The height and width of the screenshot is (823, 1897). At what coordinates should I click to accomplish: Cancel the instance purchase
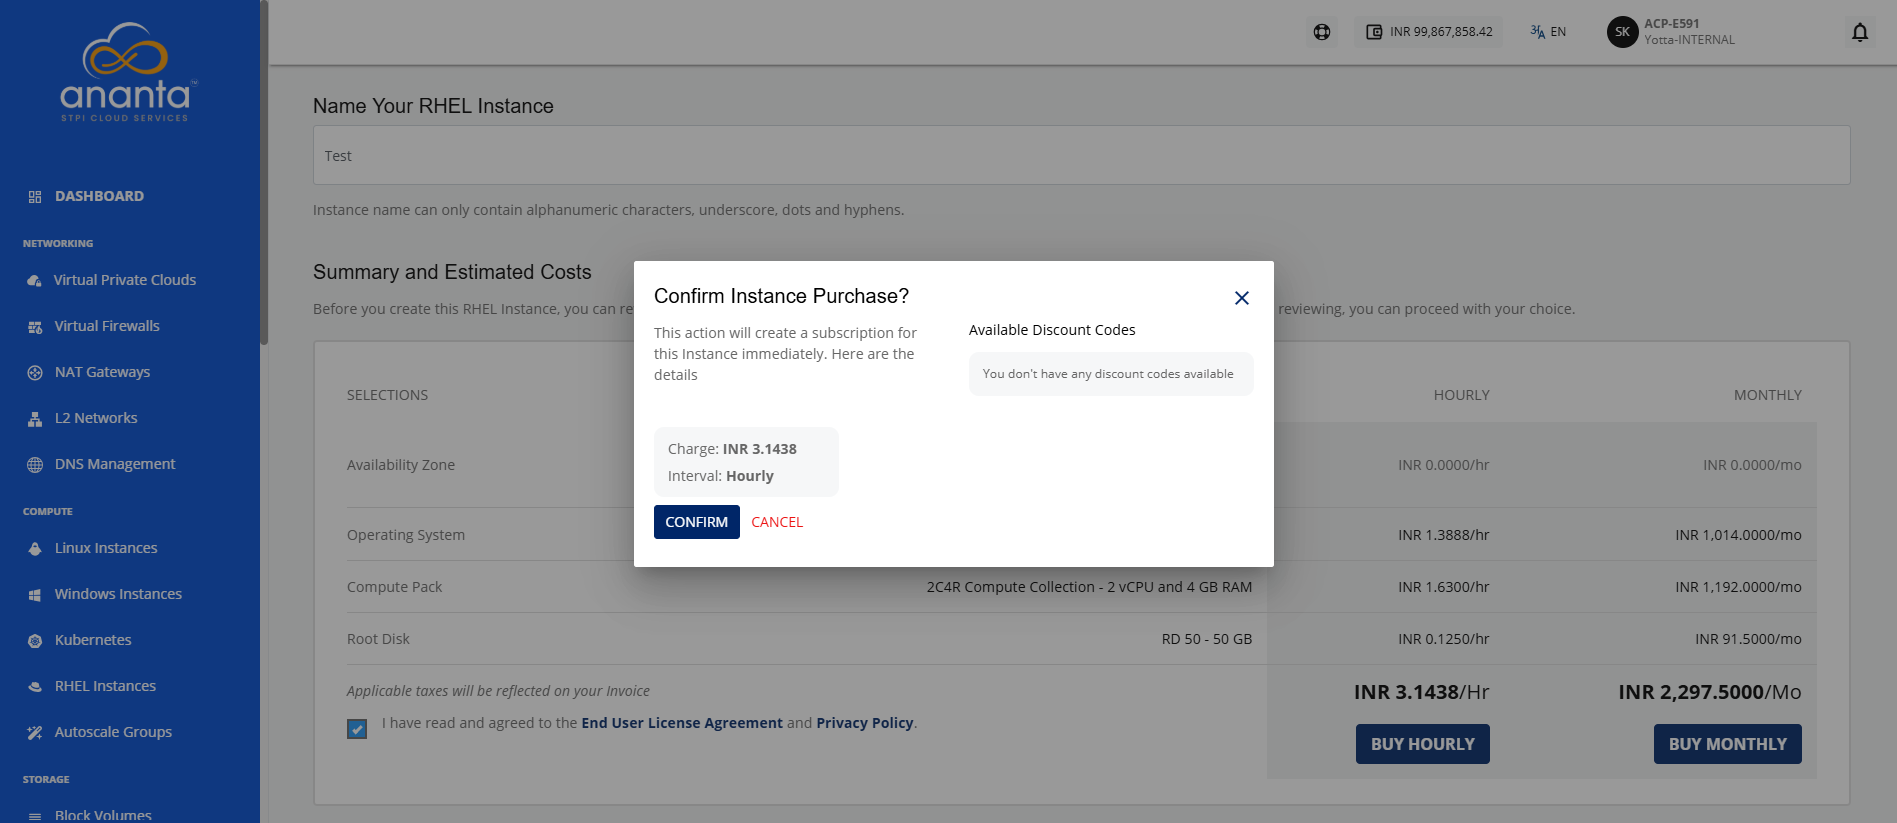tap(777, 522)
